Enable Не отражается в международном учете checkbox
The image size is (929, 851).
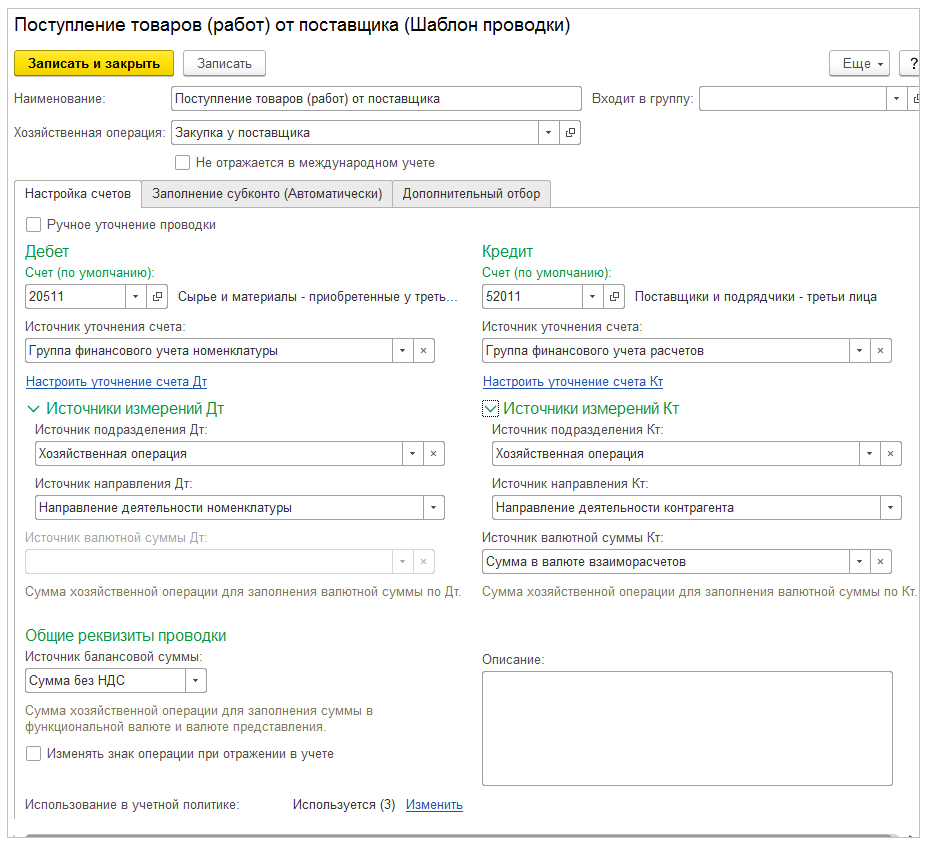[x=182, y=163]
